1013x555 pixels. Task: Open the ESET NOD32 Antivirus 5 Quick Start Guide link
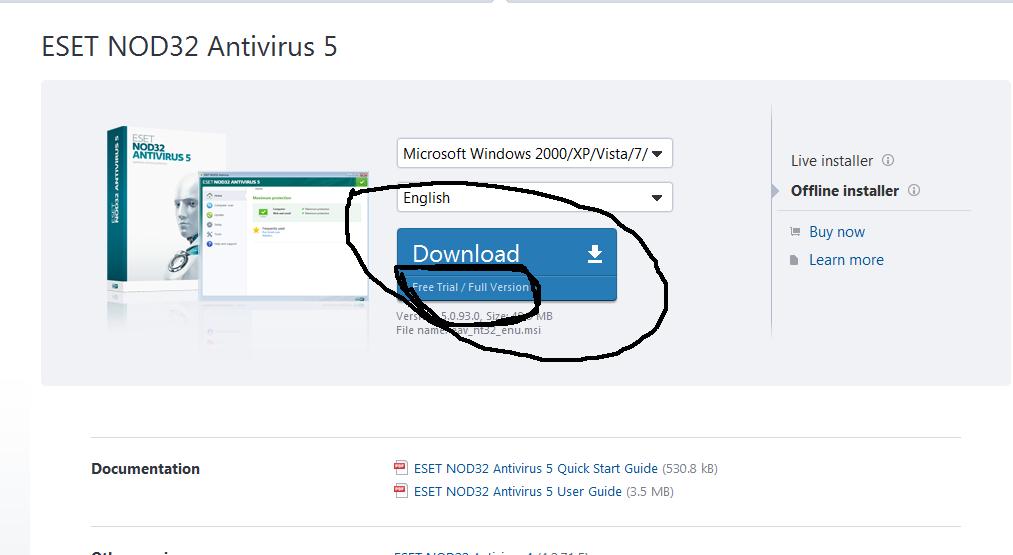tap(535, 468)
